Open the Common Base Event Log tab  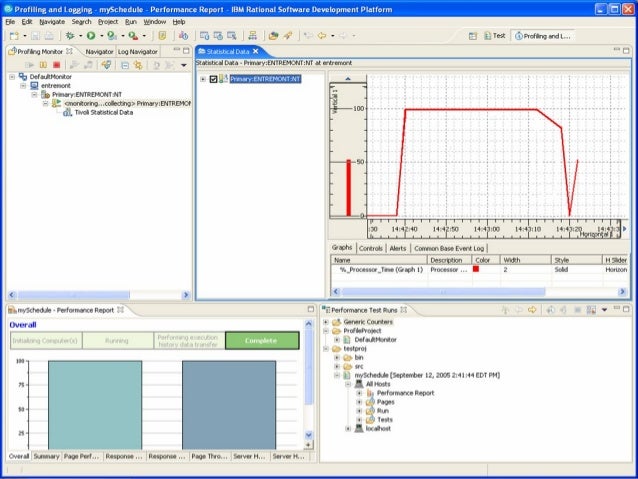449,248
